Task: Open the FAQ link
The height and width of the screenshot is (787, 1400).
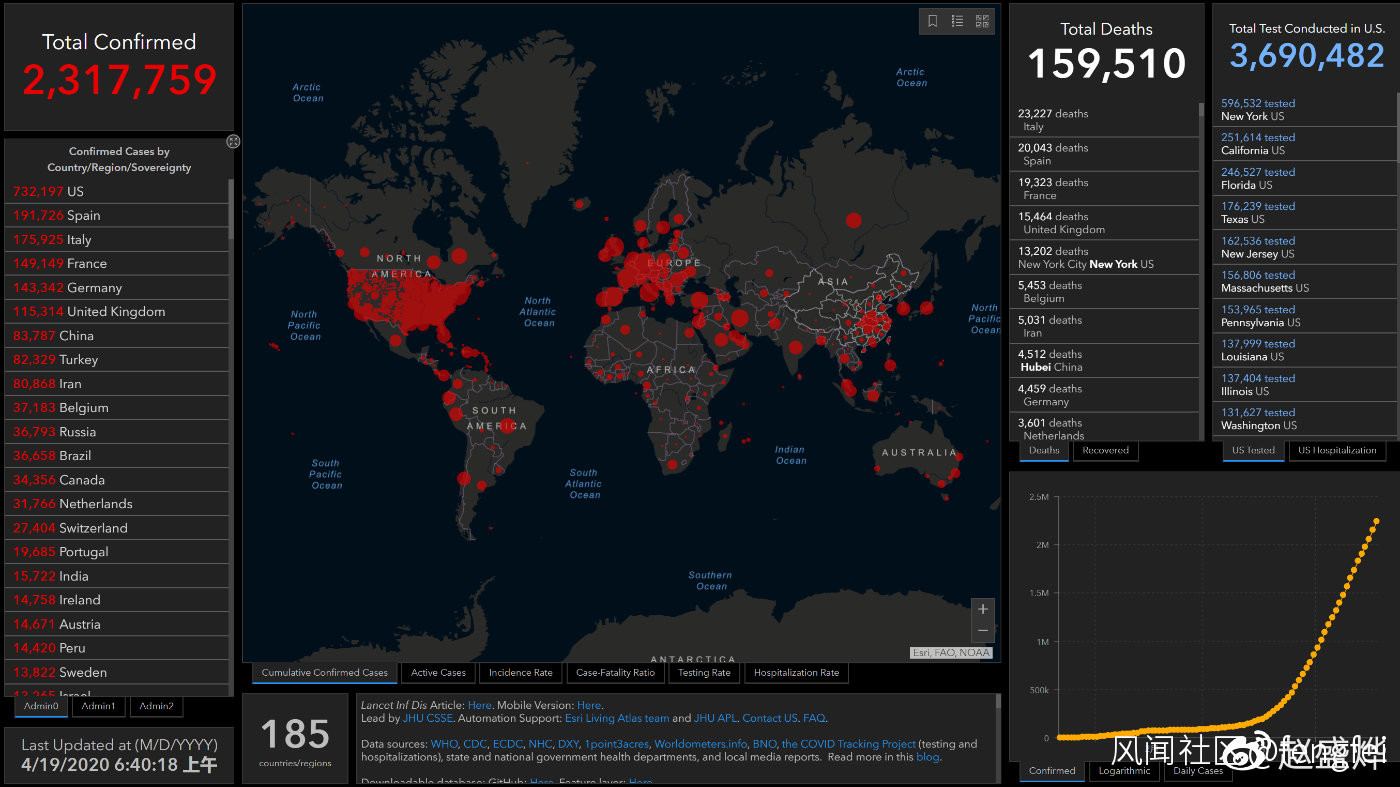Action: 814,718
